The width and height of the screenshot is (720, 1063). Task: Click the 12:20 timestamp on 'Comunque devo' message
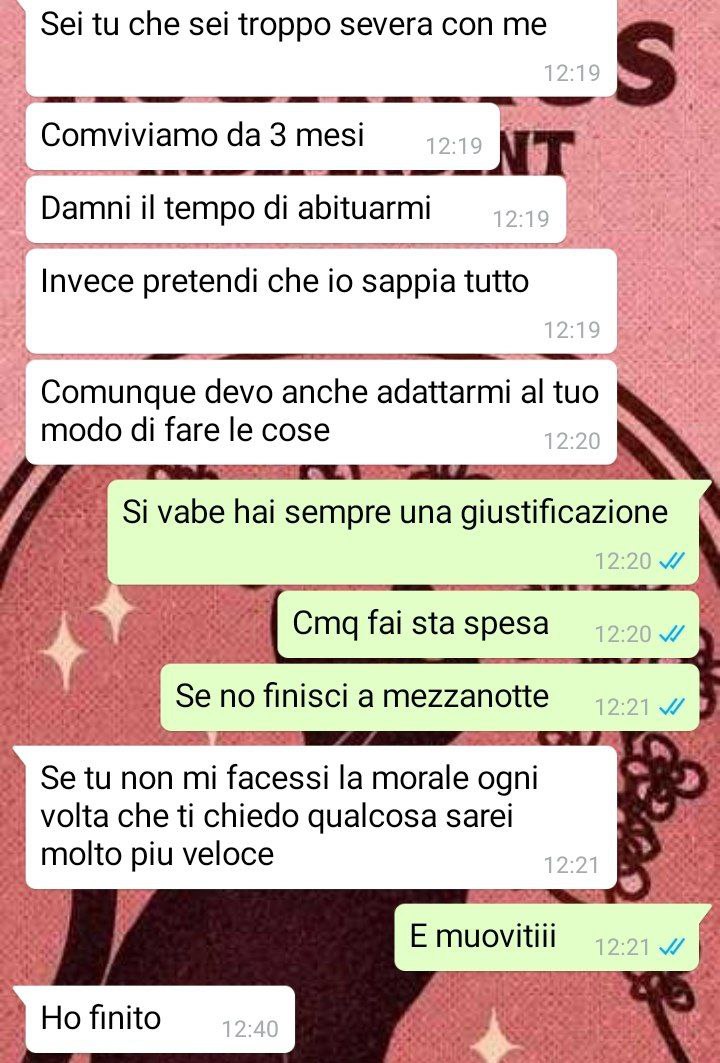572,441
